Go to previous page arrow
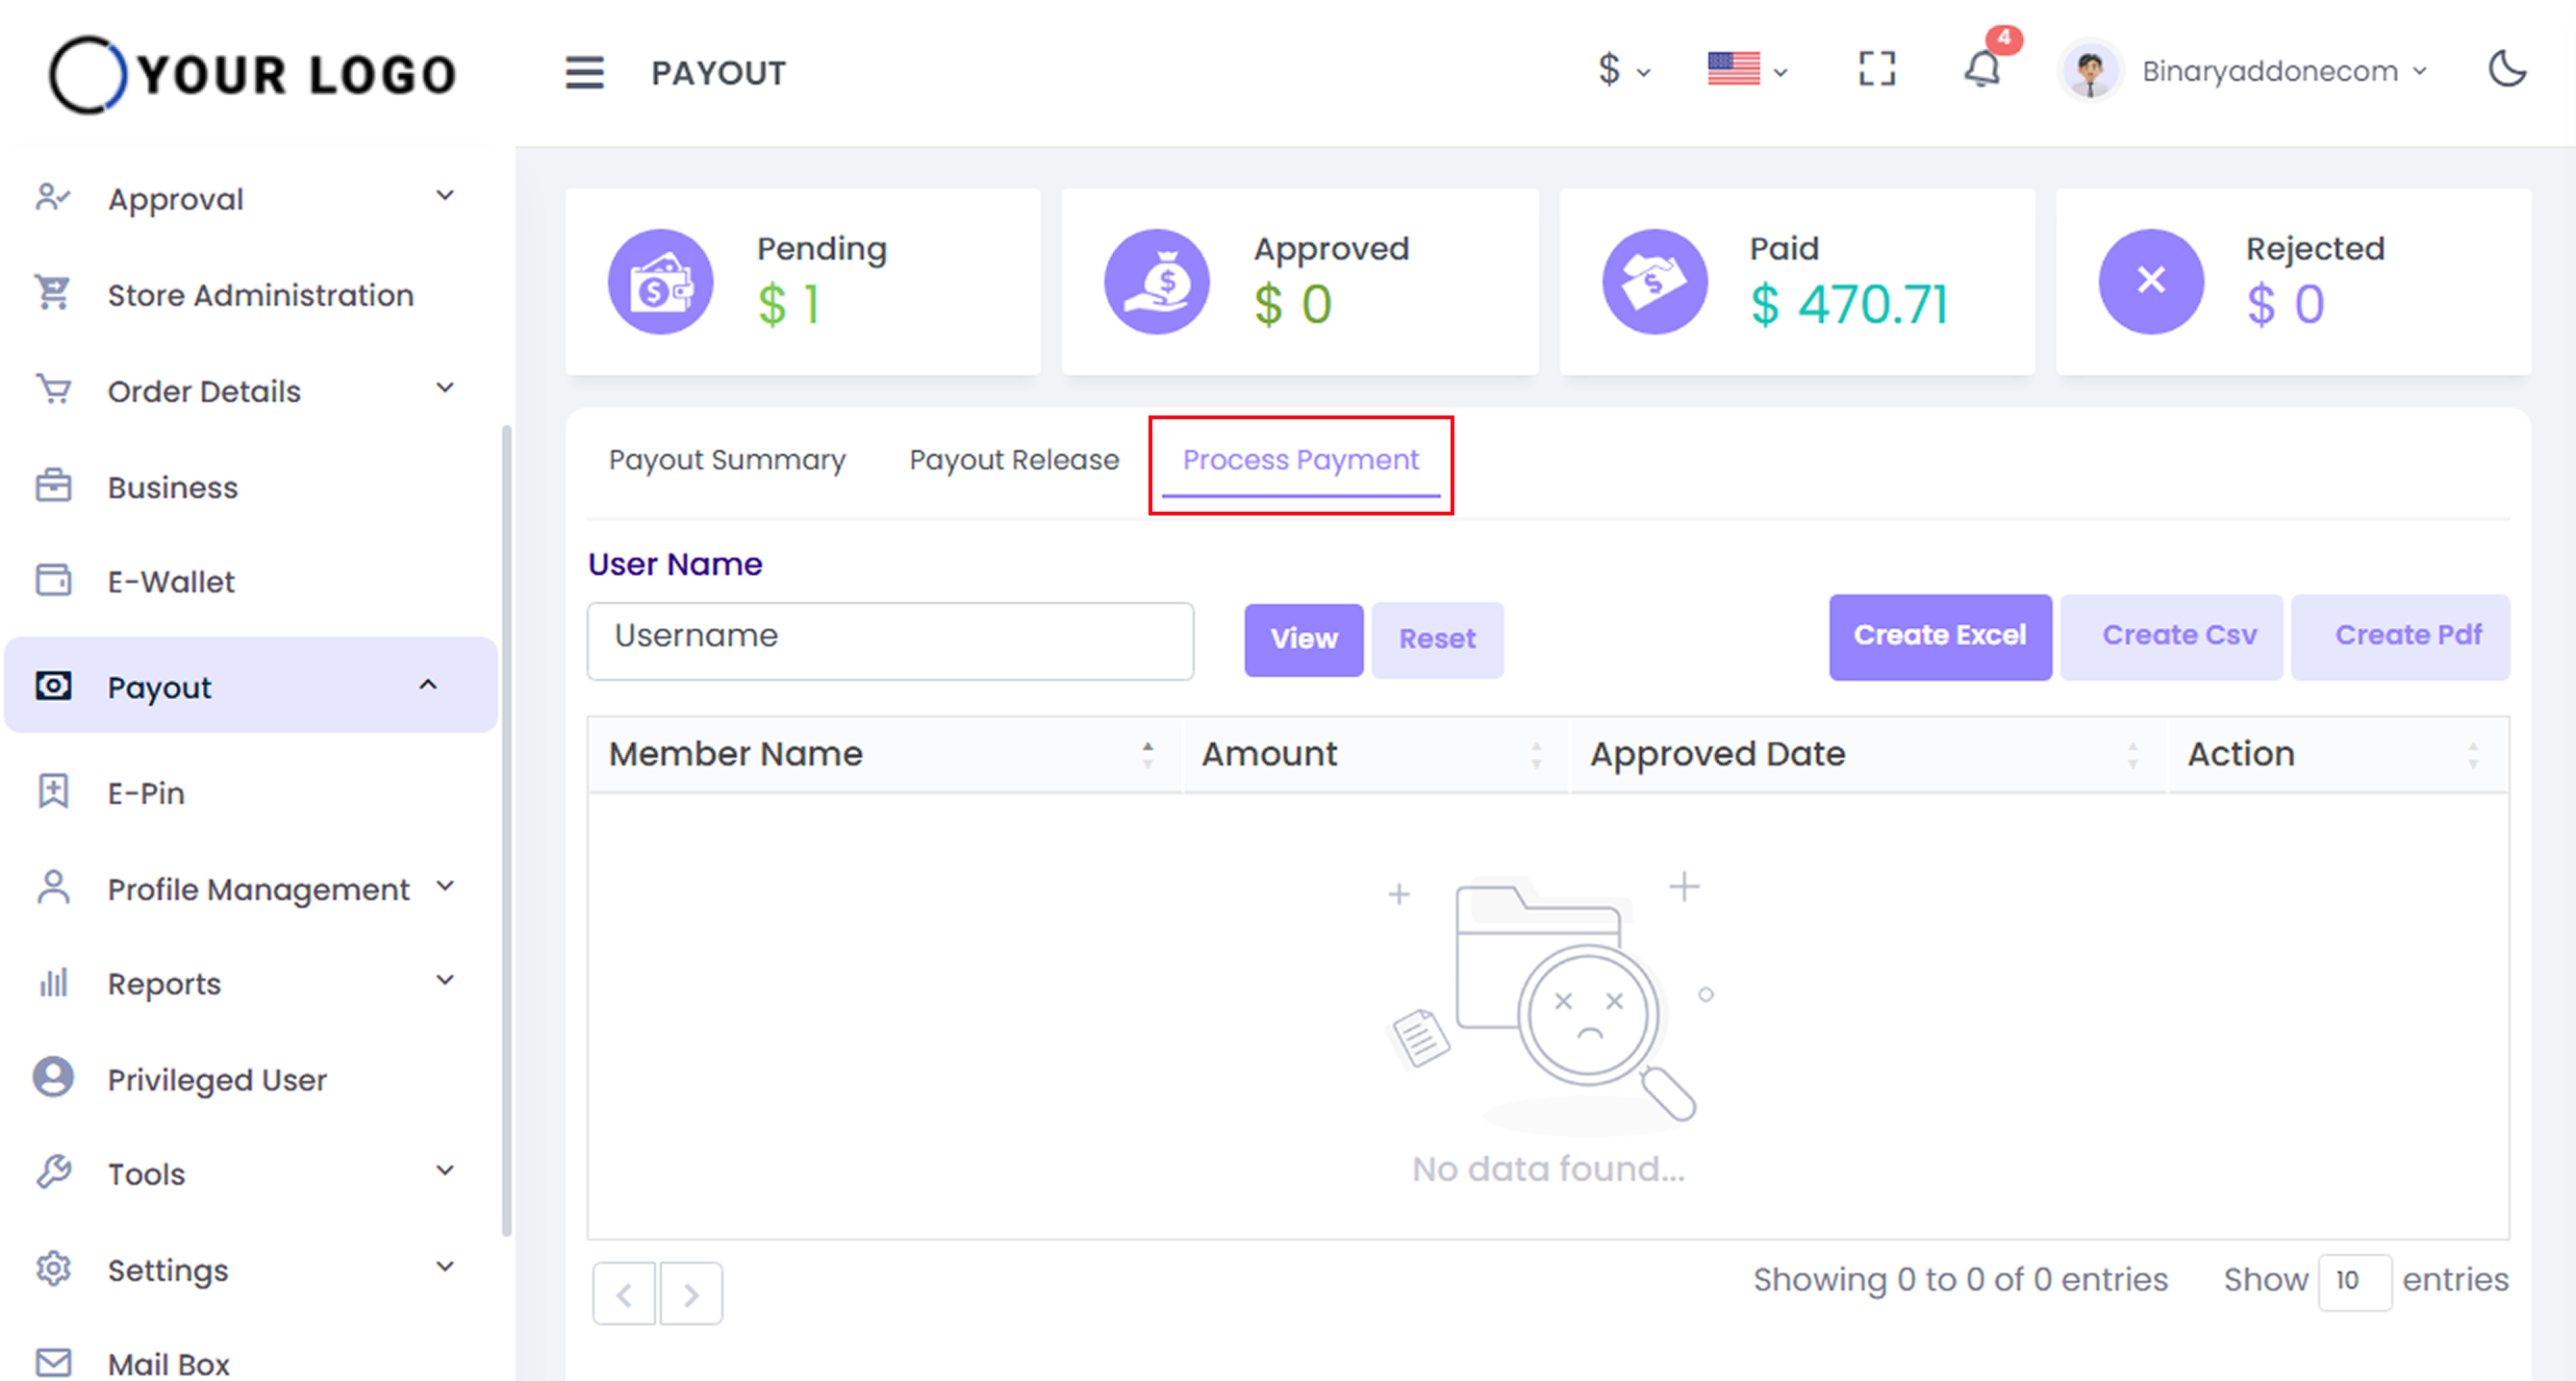The image size is (2576, 1381). (x=624, y=1294)
